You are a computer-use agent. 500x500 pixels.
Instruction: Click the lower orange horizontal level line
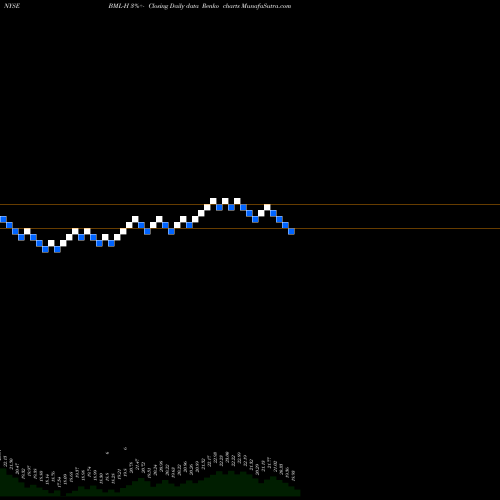tap(250, 228)
